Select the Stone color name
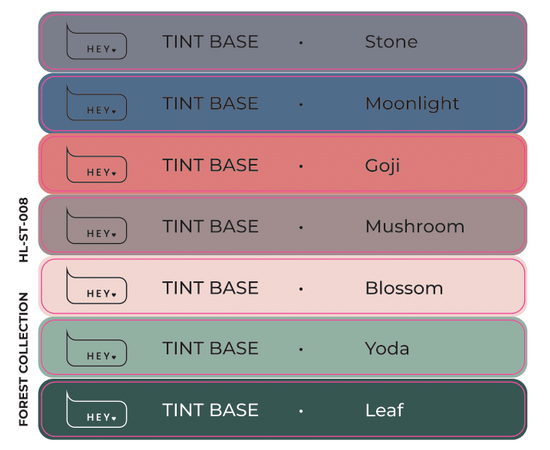Image resolution: width=550 pixels, height=450 pixels. pos(391,42)
